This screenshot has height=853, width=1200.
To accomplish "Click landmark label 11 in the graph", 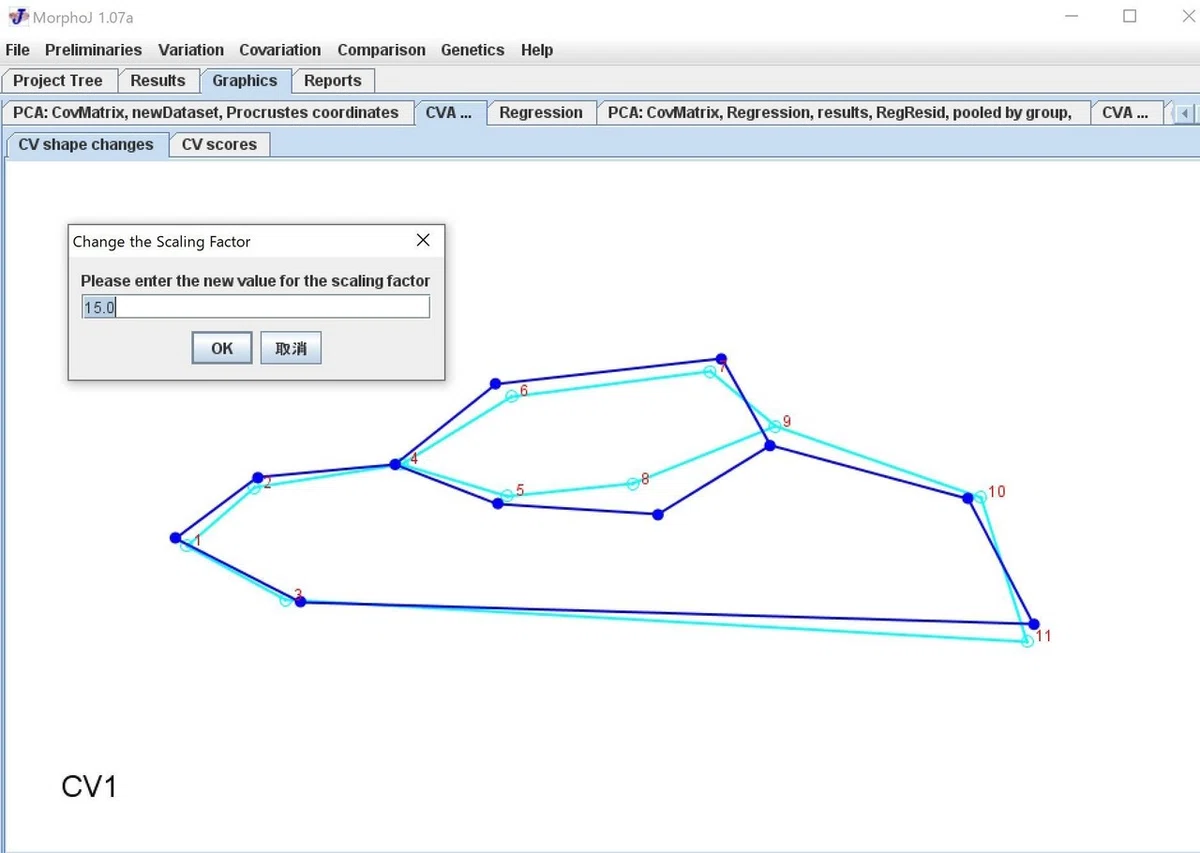I will (x=1044, y=636).
